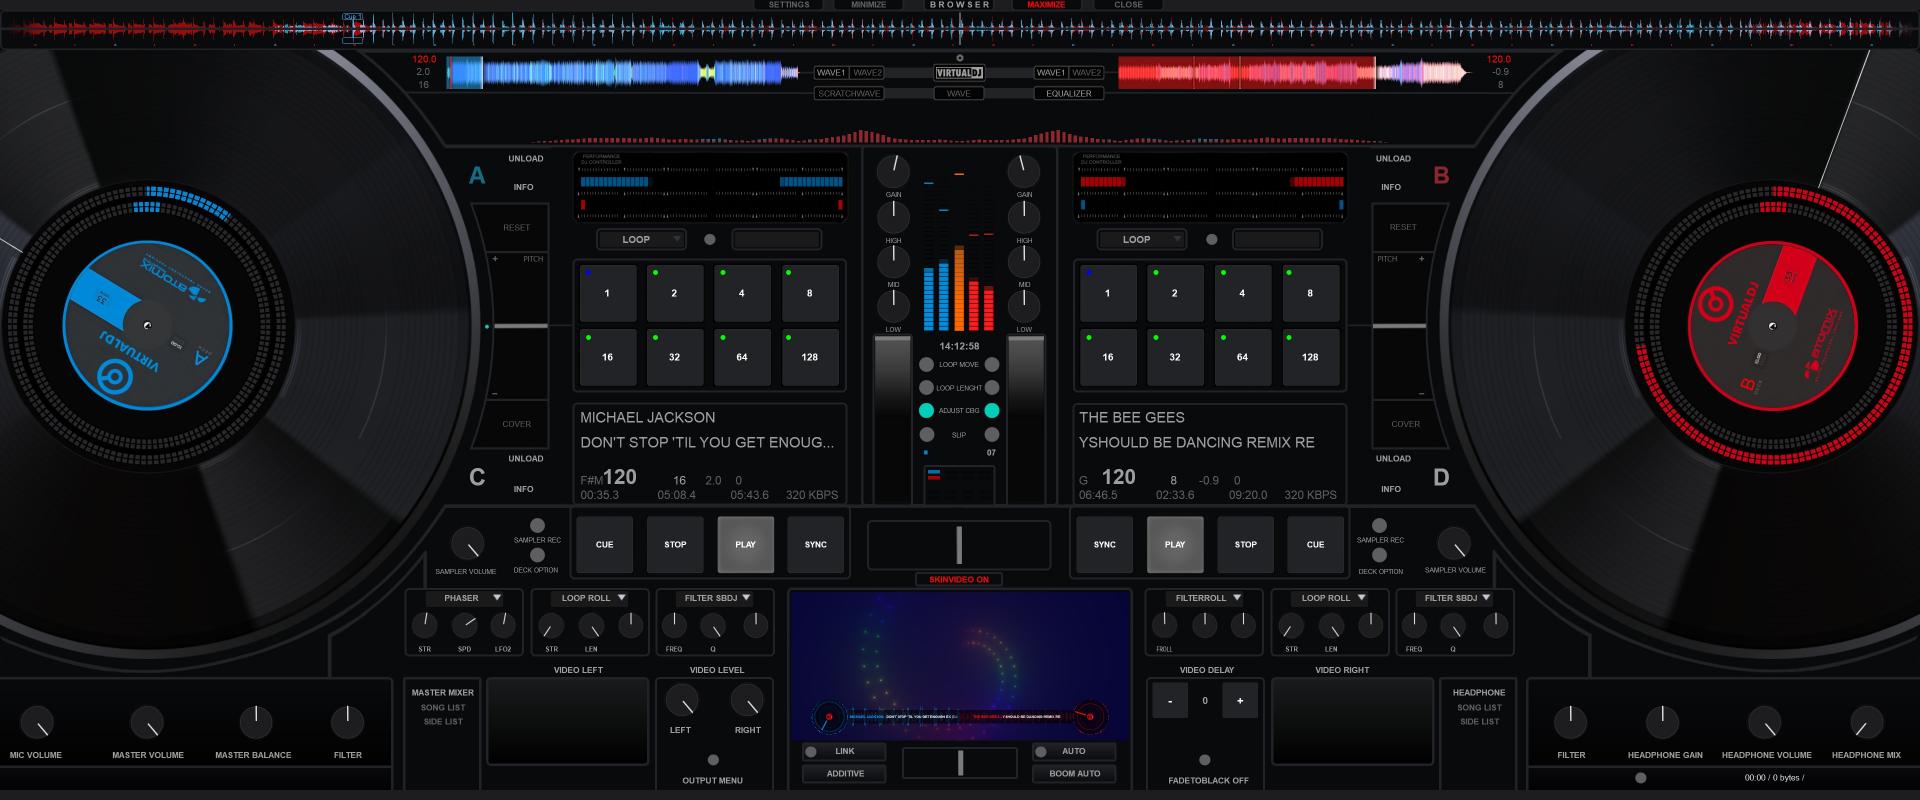Viewport: 1920px width, 800px height.
Task: Open left FILTER SBDJ effect dropdown
Action: coord(715,598)
